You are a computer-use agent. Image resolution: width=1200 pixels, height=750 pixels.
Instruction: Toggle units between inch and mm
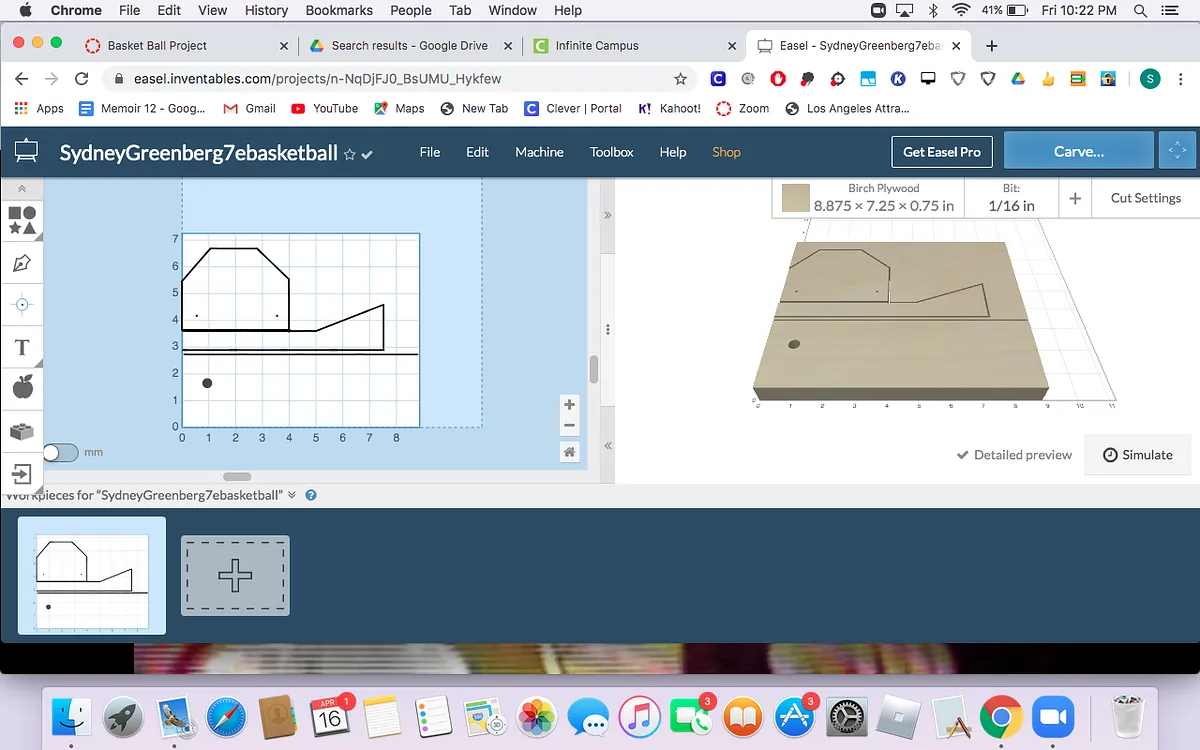point(60,453)
